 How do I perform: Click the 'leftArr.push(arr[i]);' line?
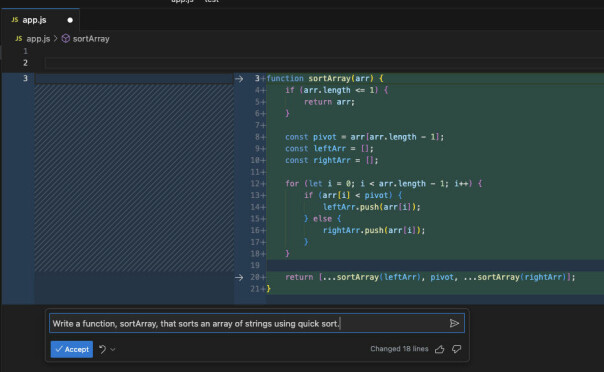coord(371,207)
